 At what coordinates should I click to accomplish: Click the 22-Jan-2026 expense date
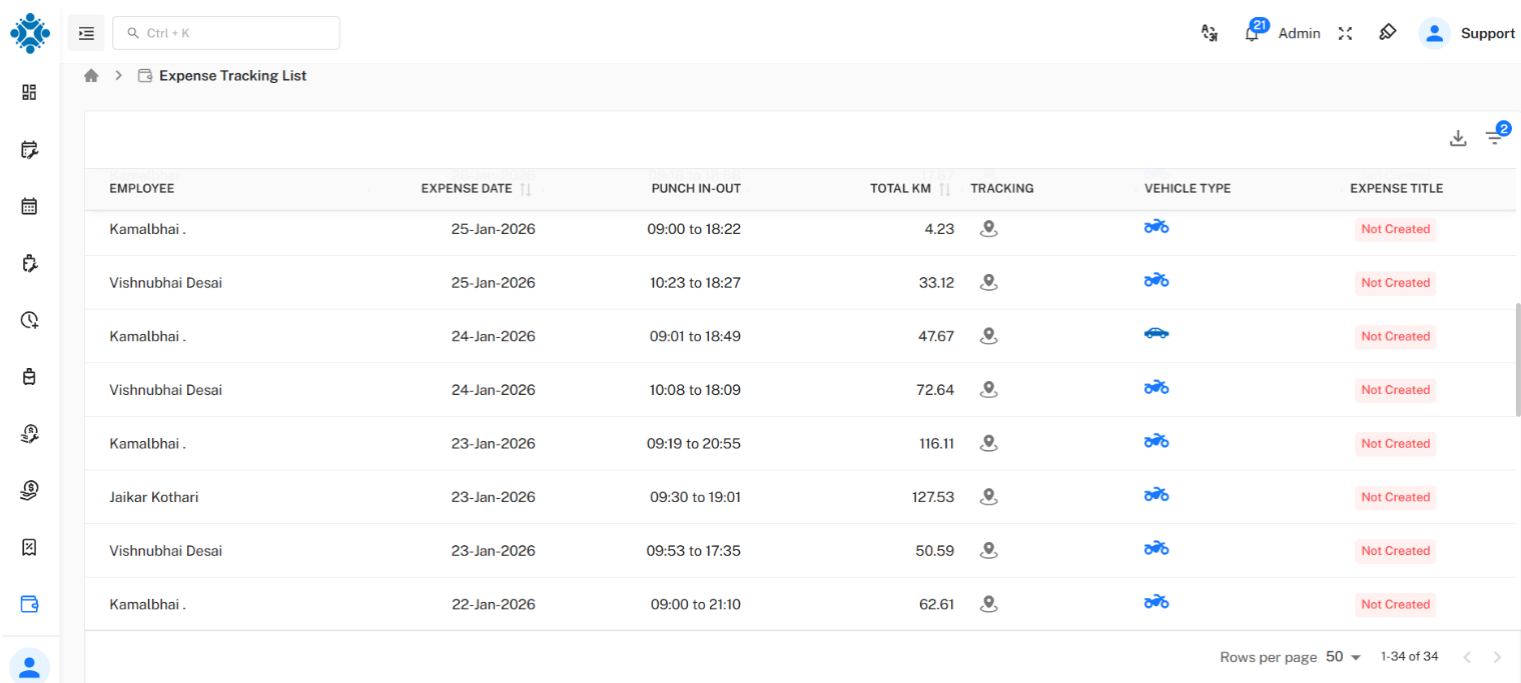pos(493,604)
